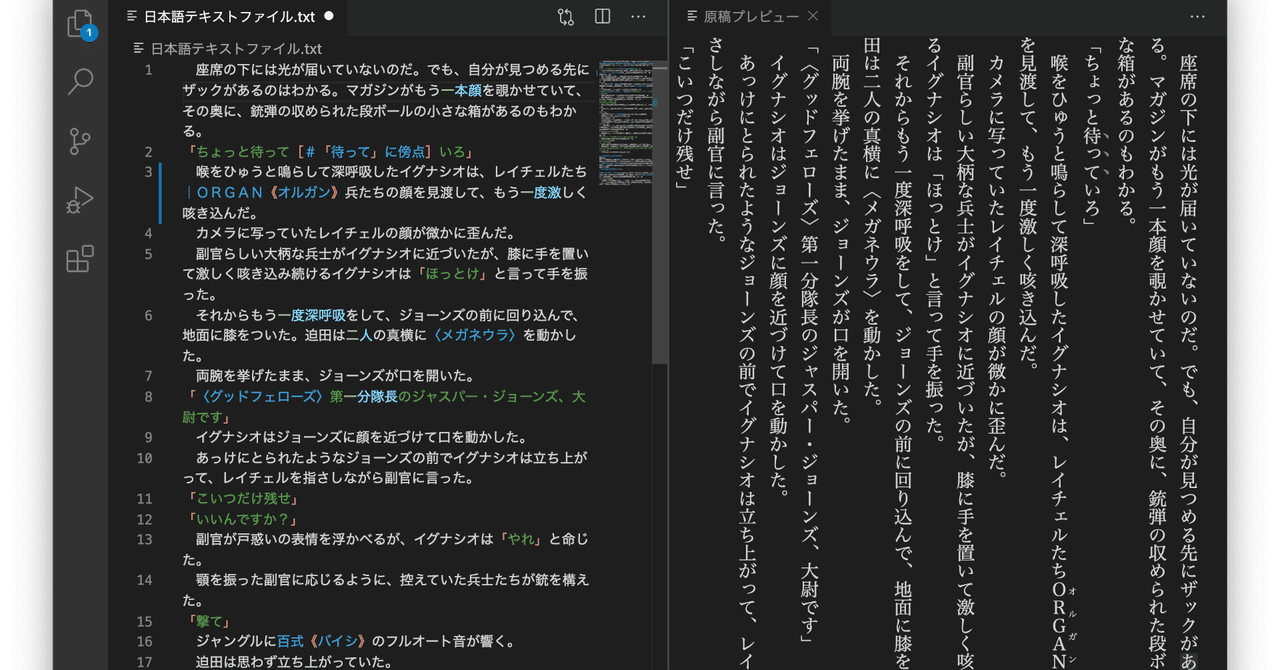This screenshot has width=1280, height=670.
Task: Click line number 15 in the gutter
Action: pyautogui.click(x=145, y=621)
